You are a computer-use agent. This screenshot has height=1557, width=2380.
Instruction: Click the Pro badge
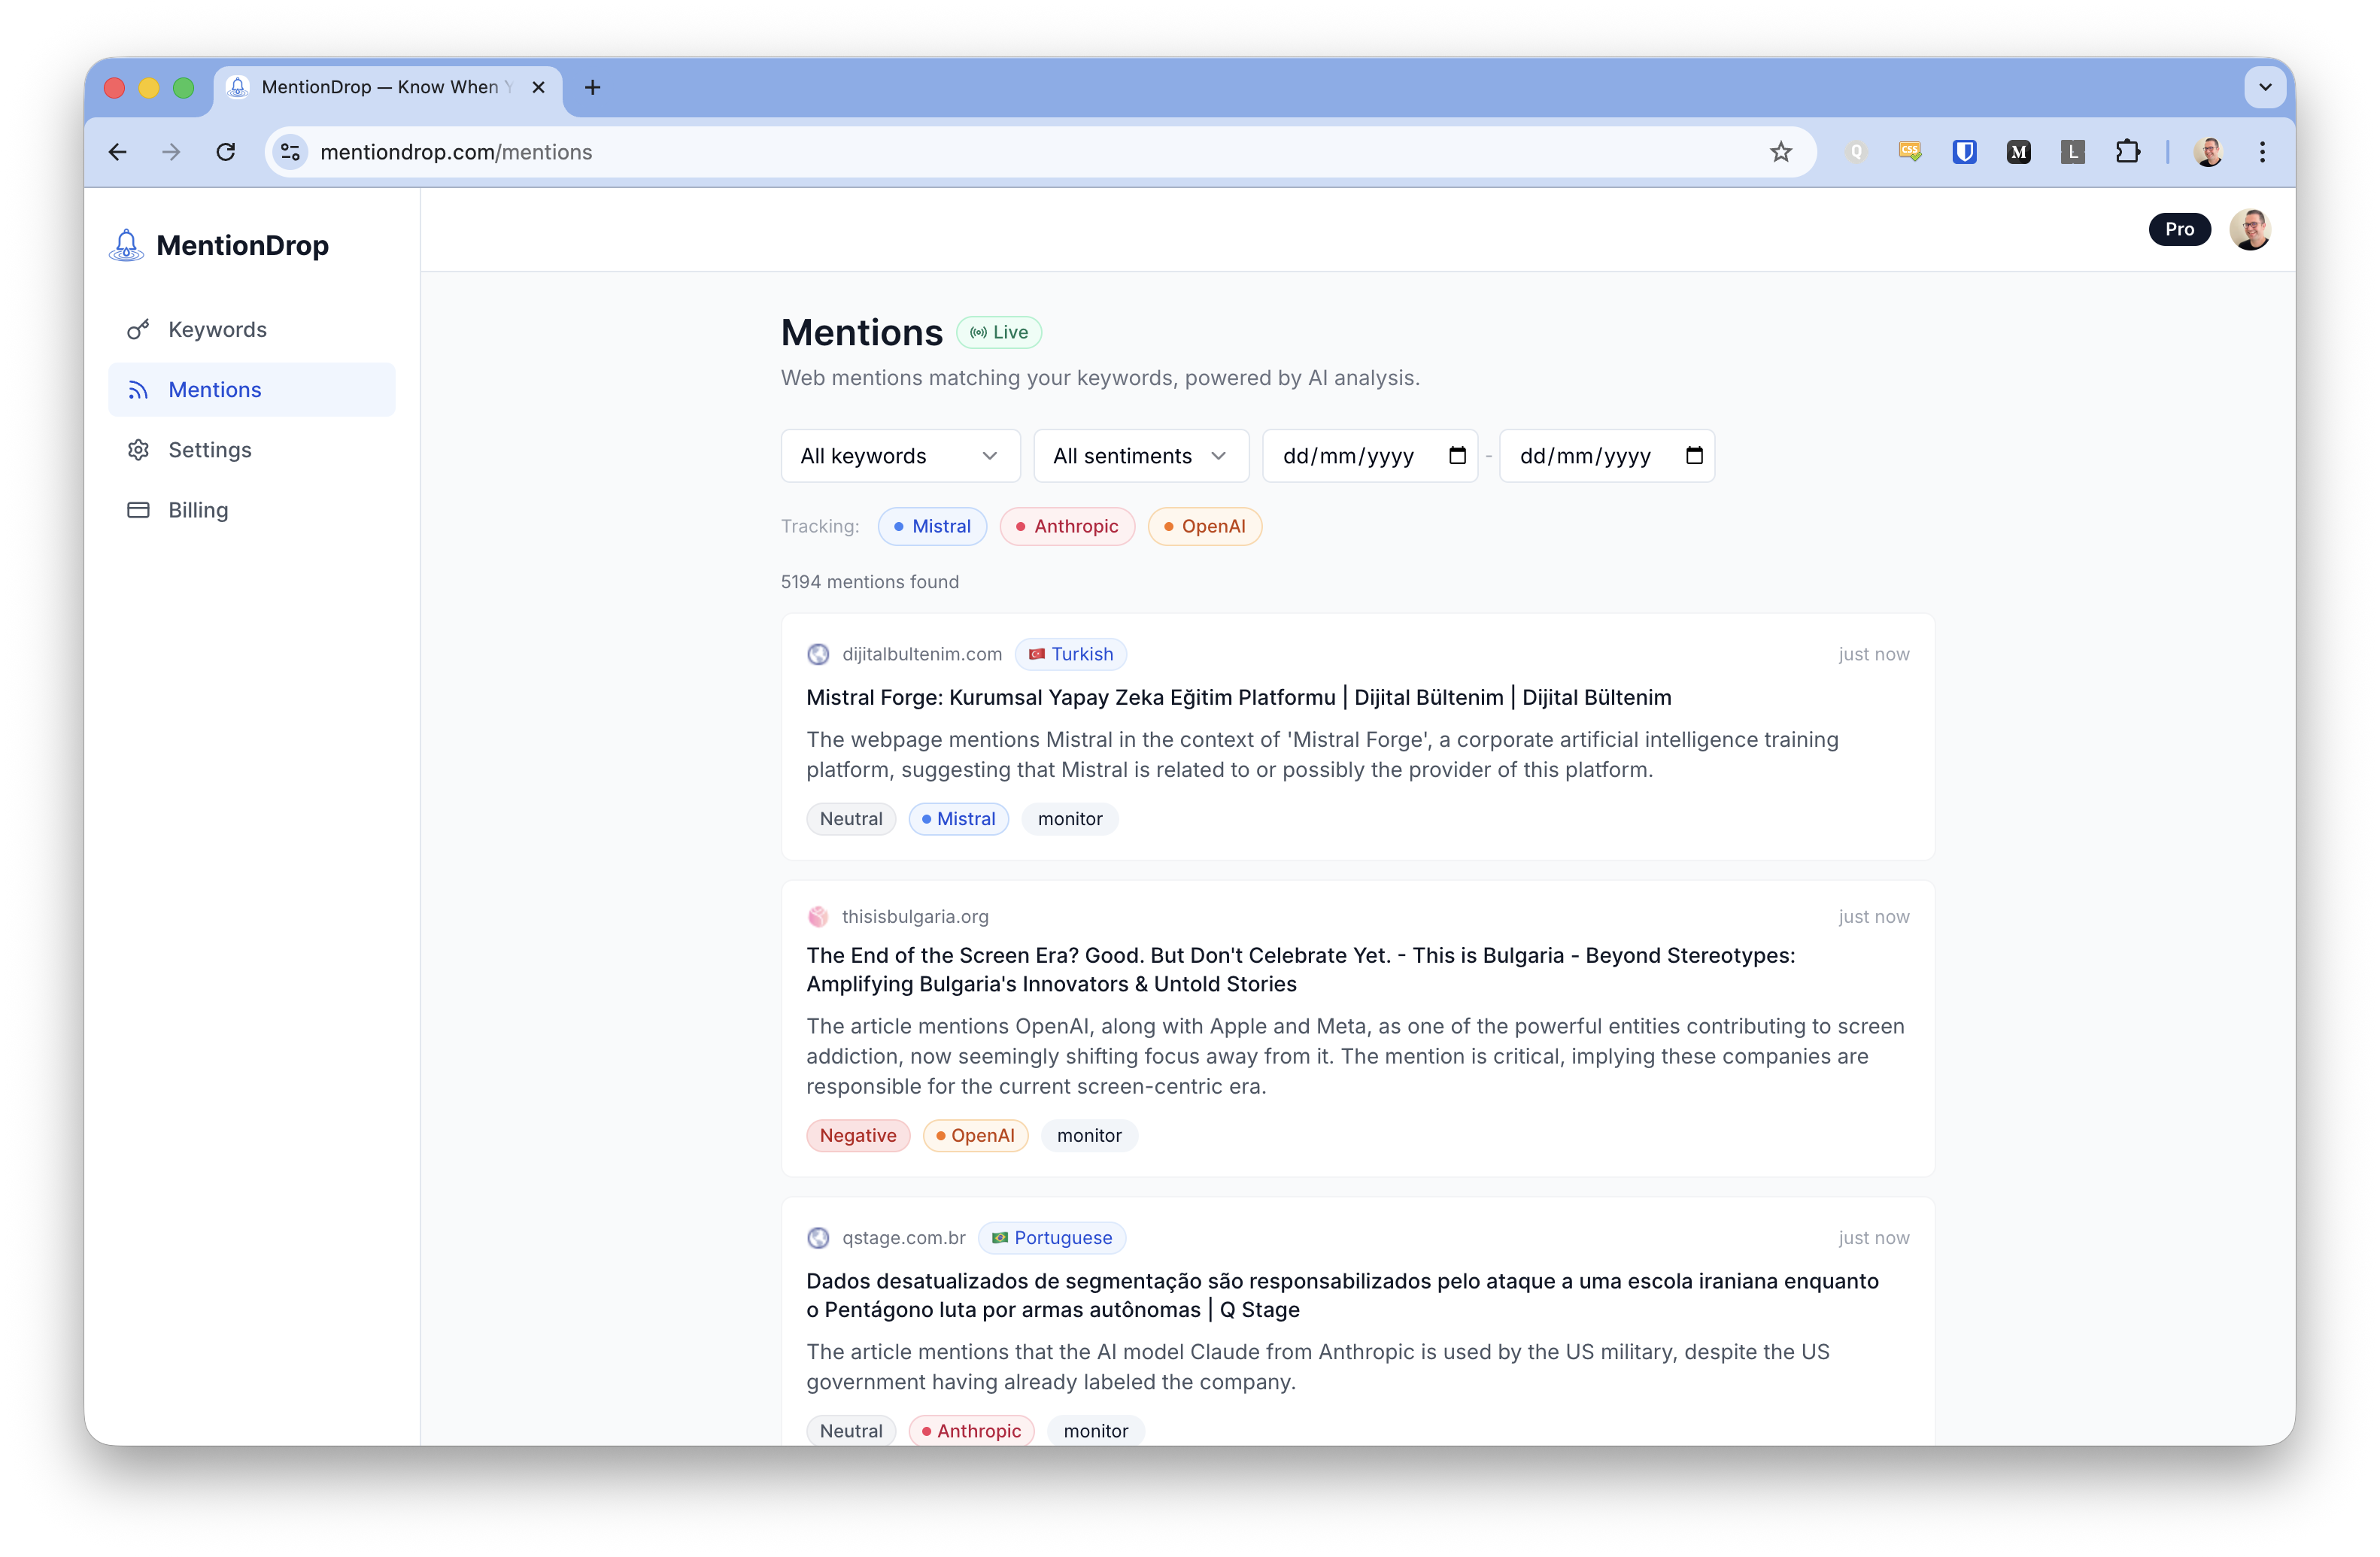[x=2180, y=229]
